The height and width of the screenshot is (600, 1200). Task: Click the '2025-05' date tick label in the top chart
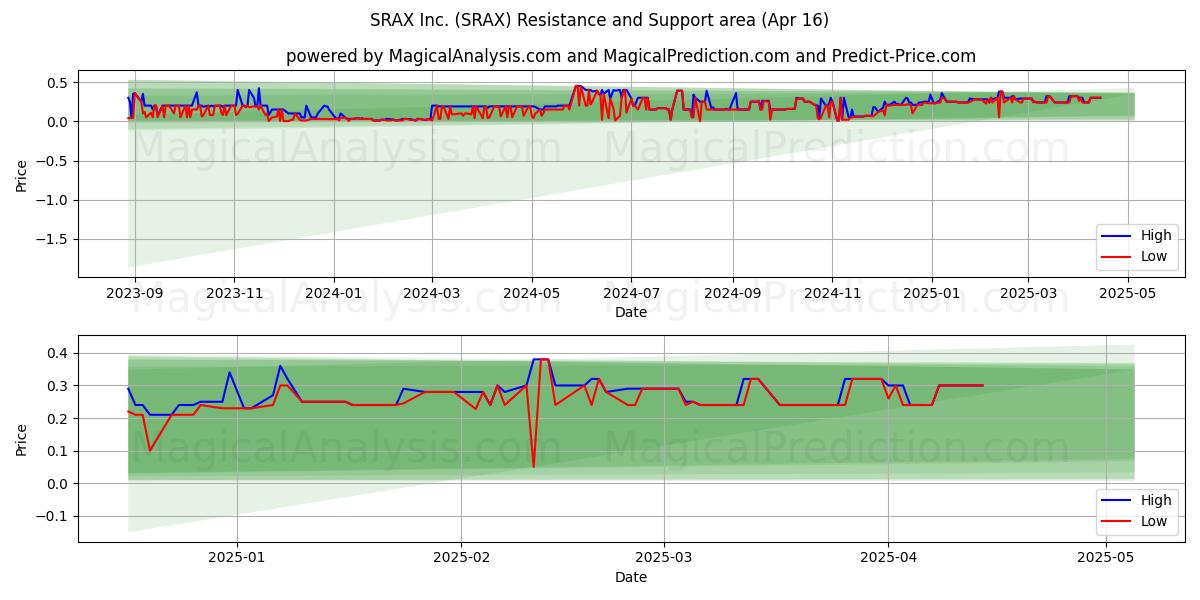tap(1129, 294)
